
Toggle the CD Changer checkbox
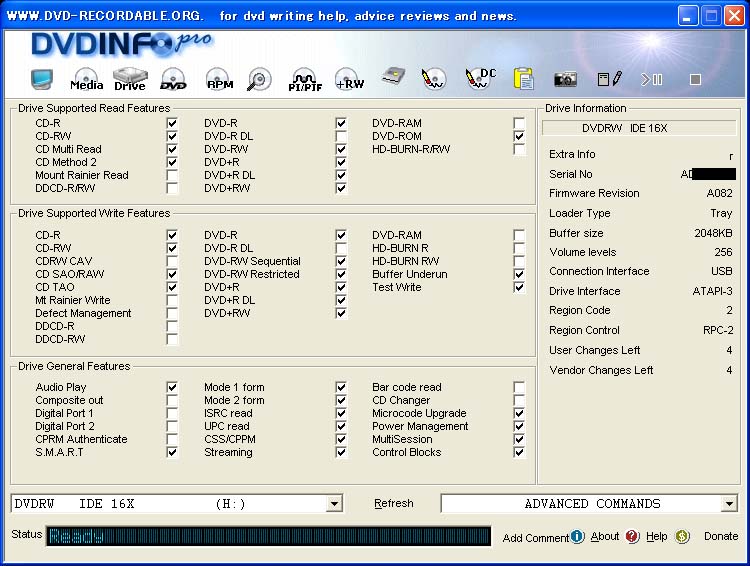tap(518, 400)
